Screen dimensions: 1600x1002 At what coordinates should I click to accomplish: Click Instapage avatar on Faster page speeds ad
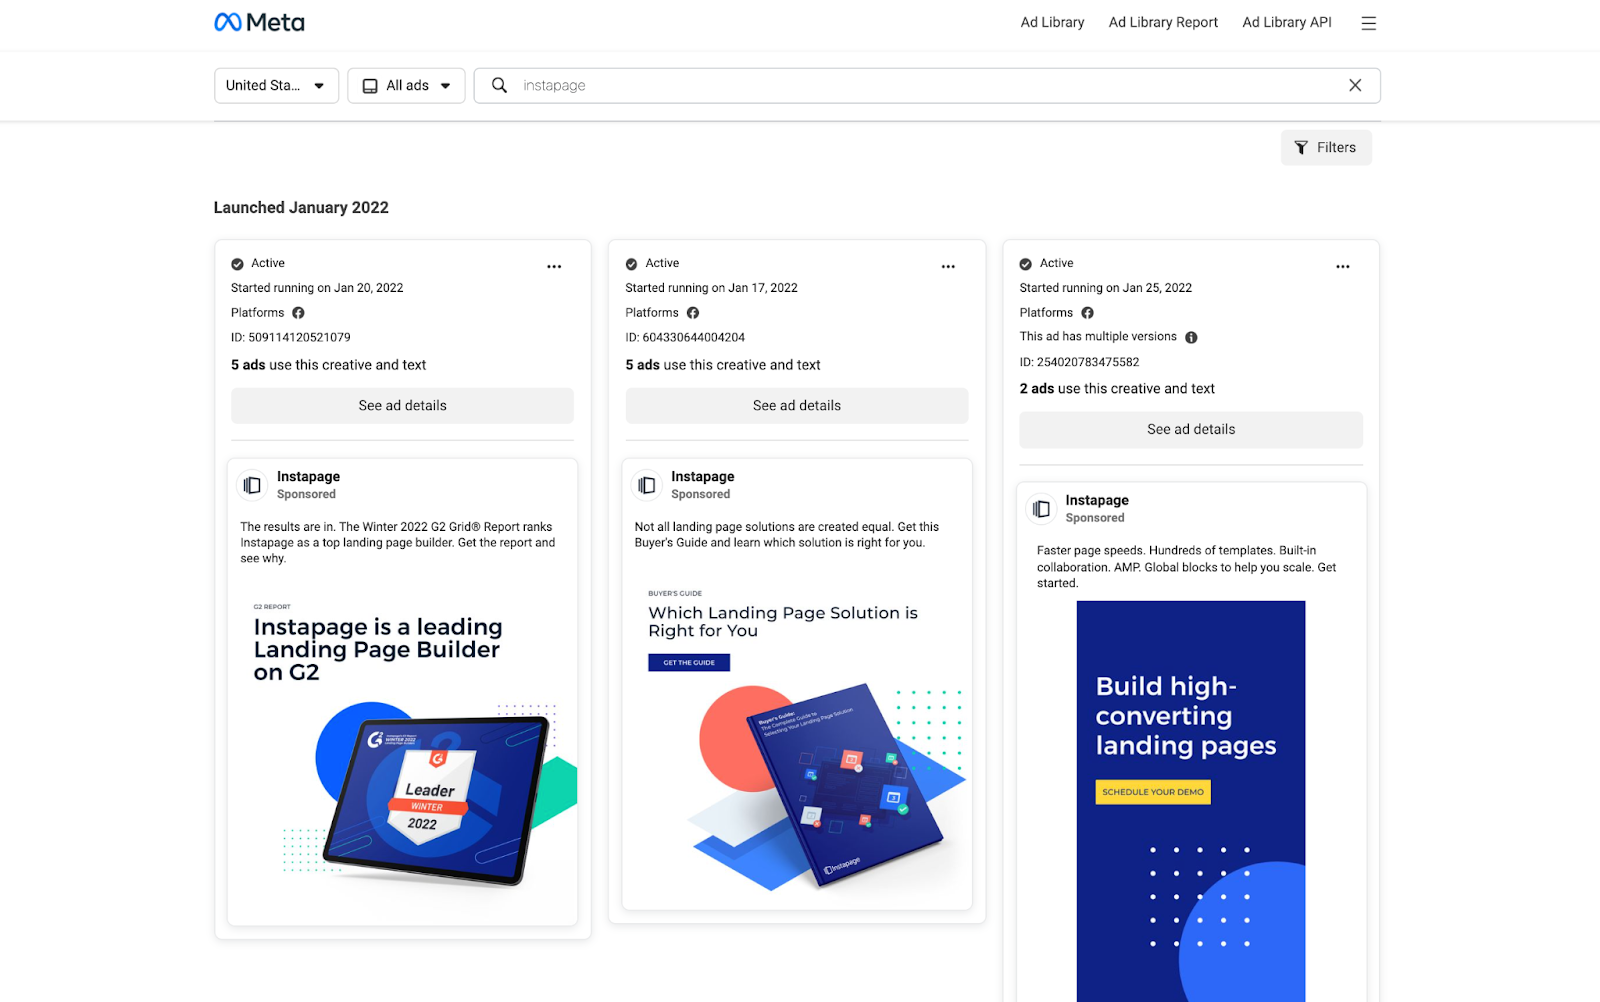pos(1041,509)
